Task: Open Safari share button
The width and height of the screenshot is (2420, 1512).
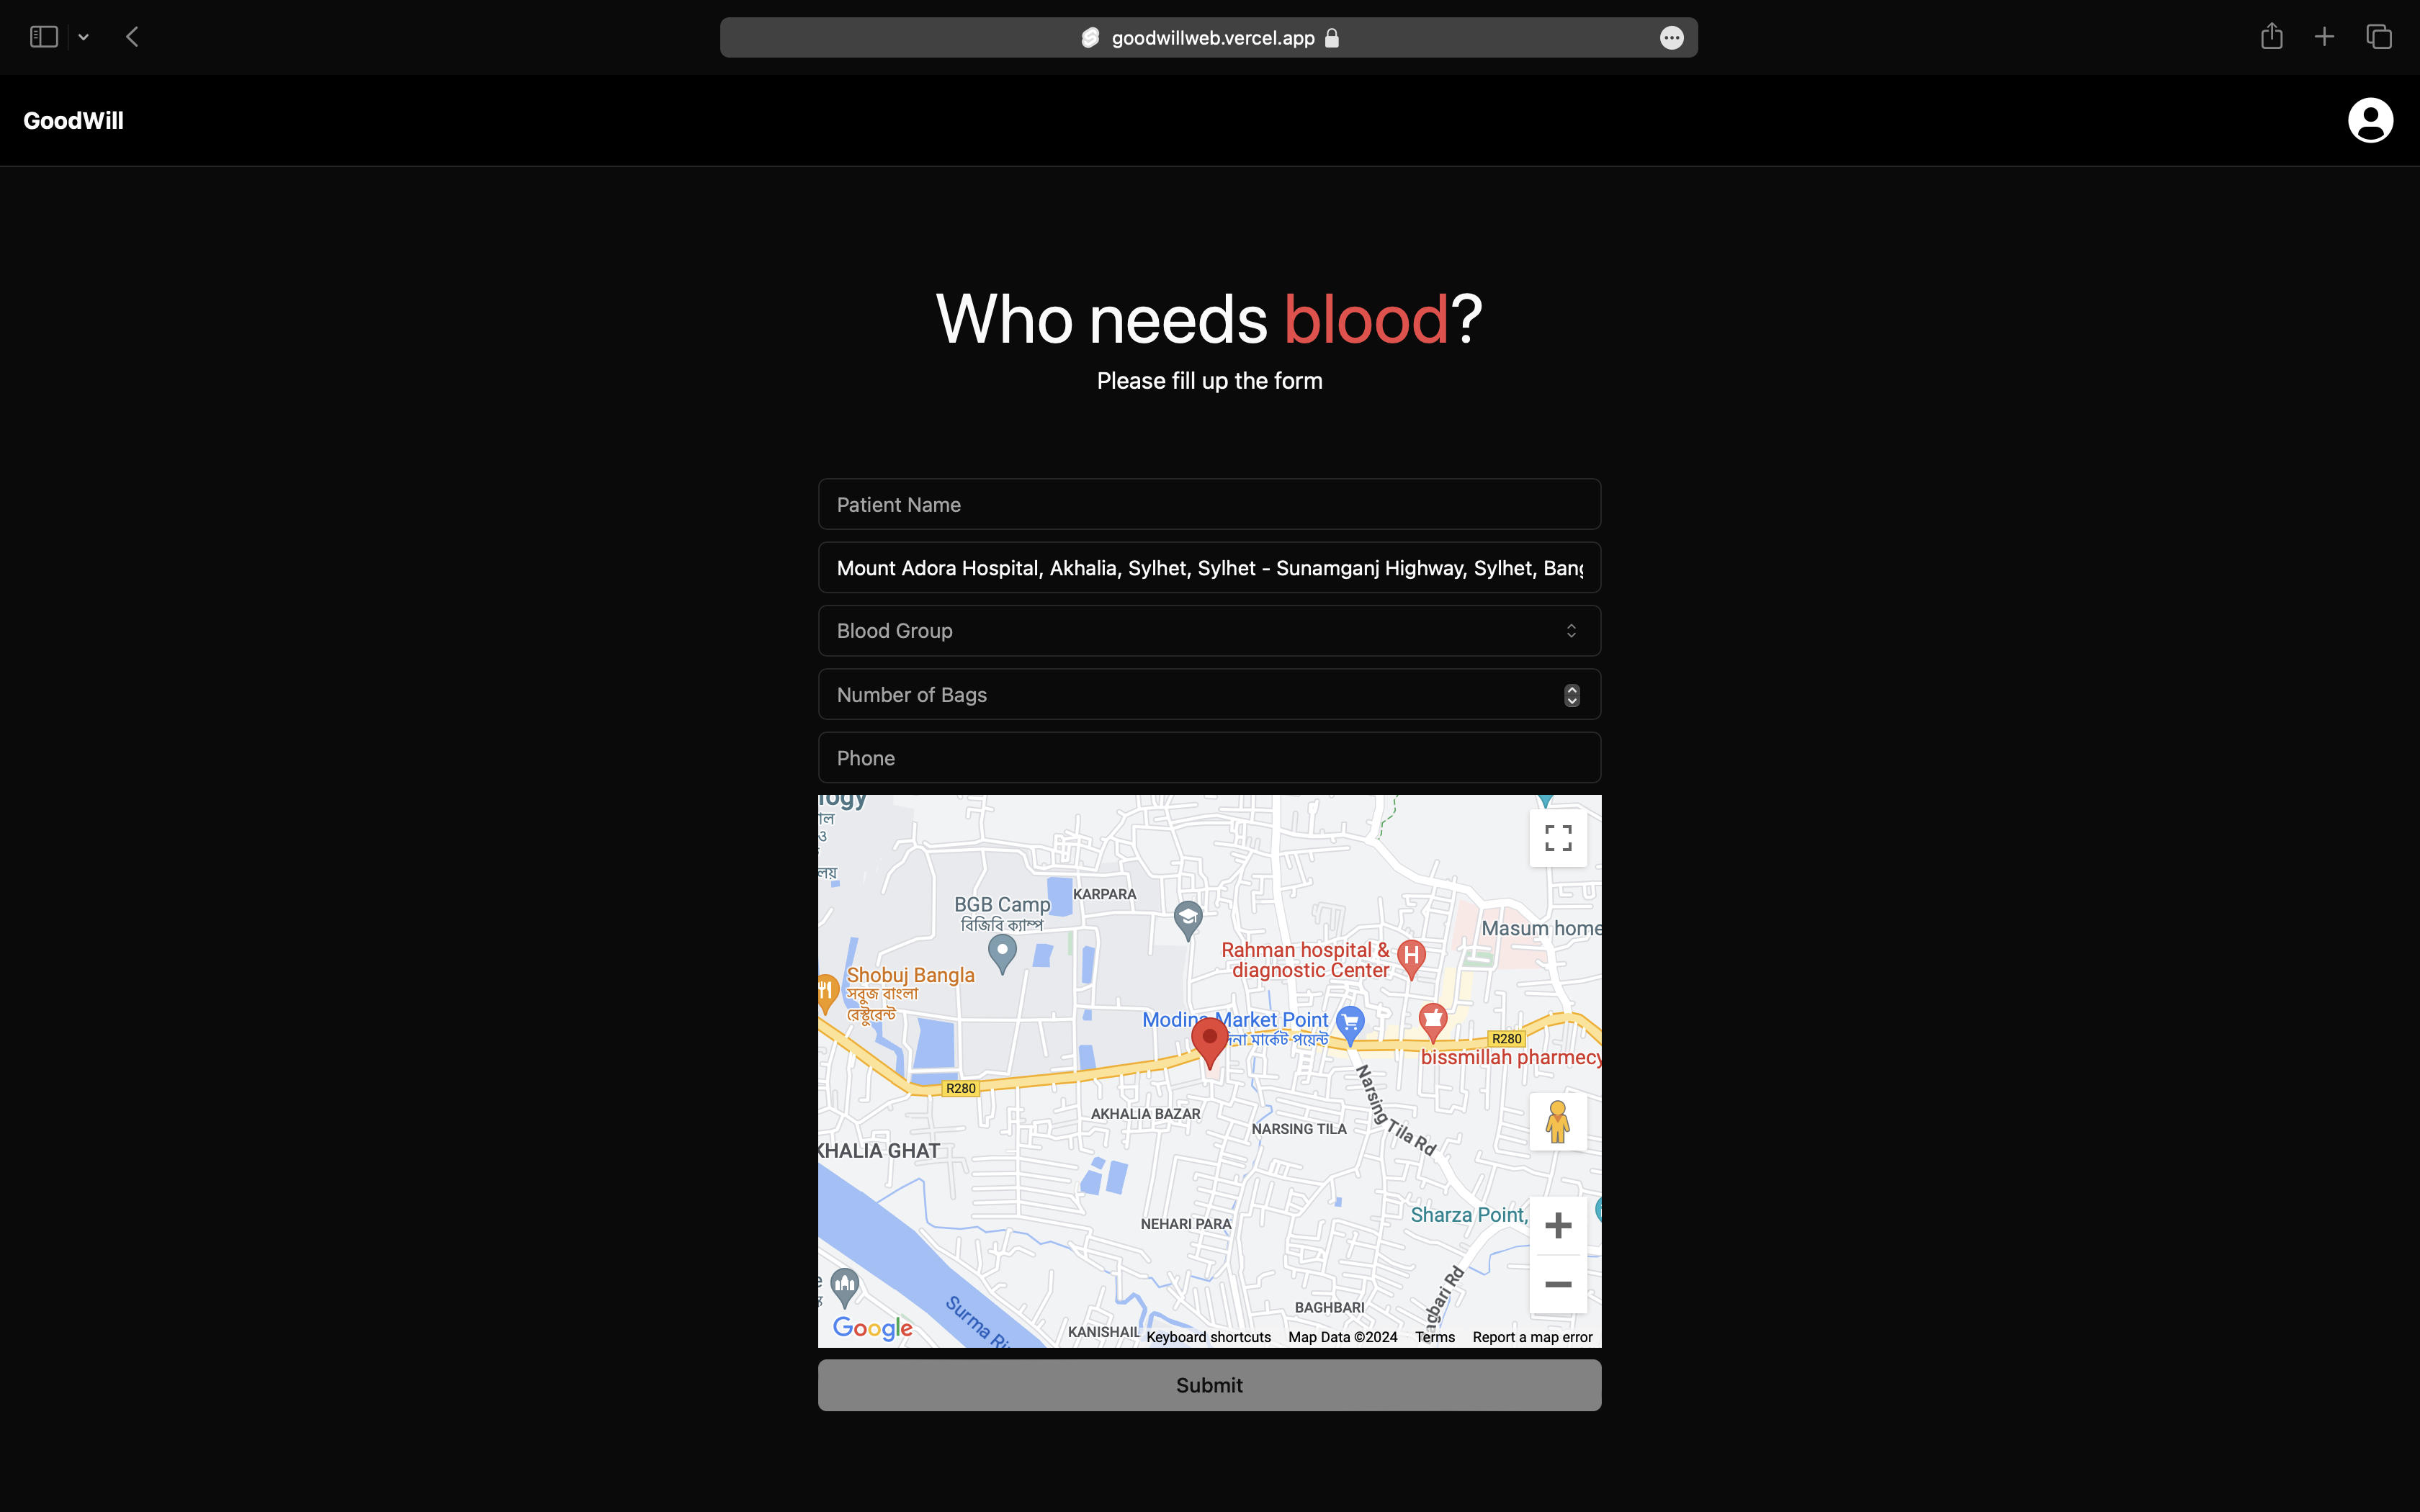Action: click(x=2271, y=37)
